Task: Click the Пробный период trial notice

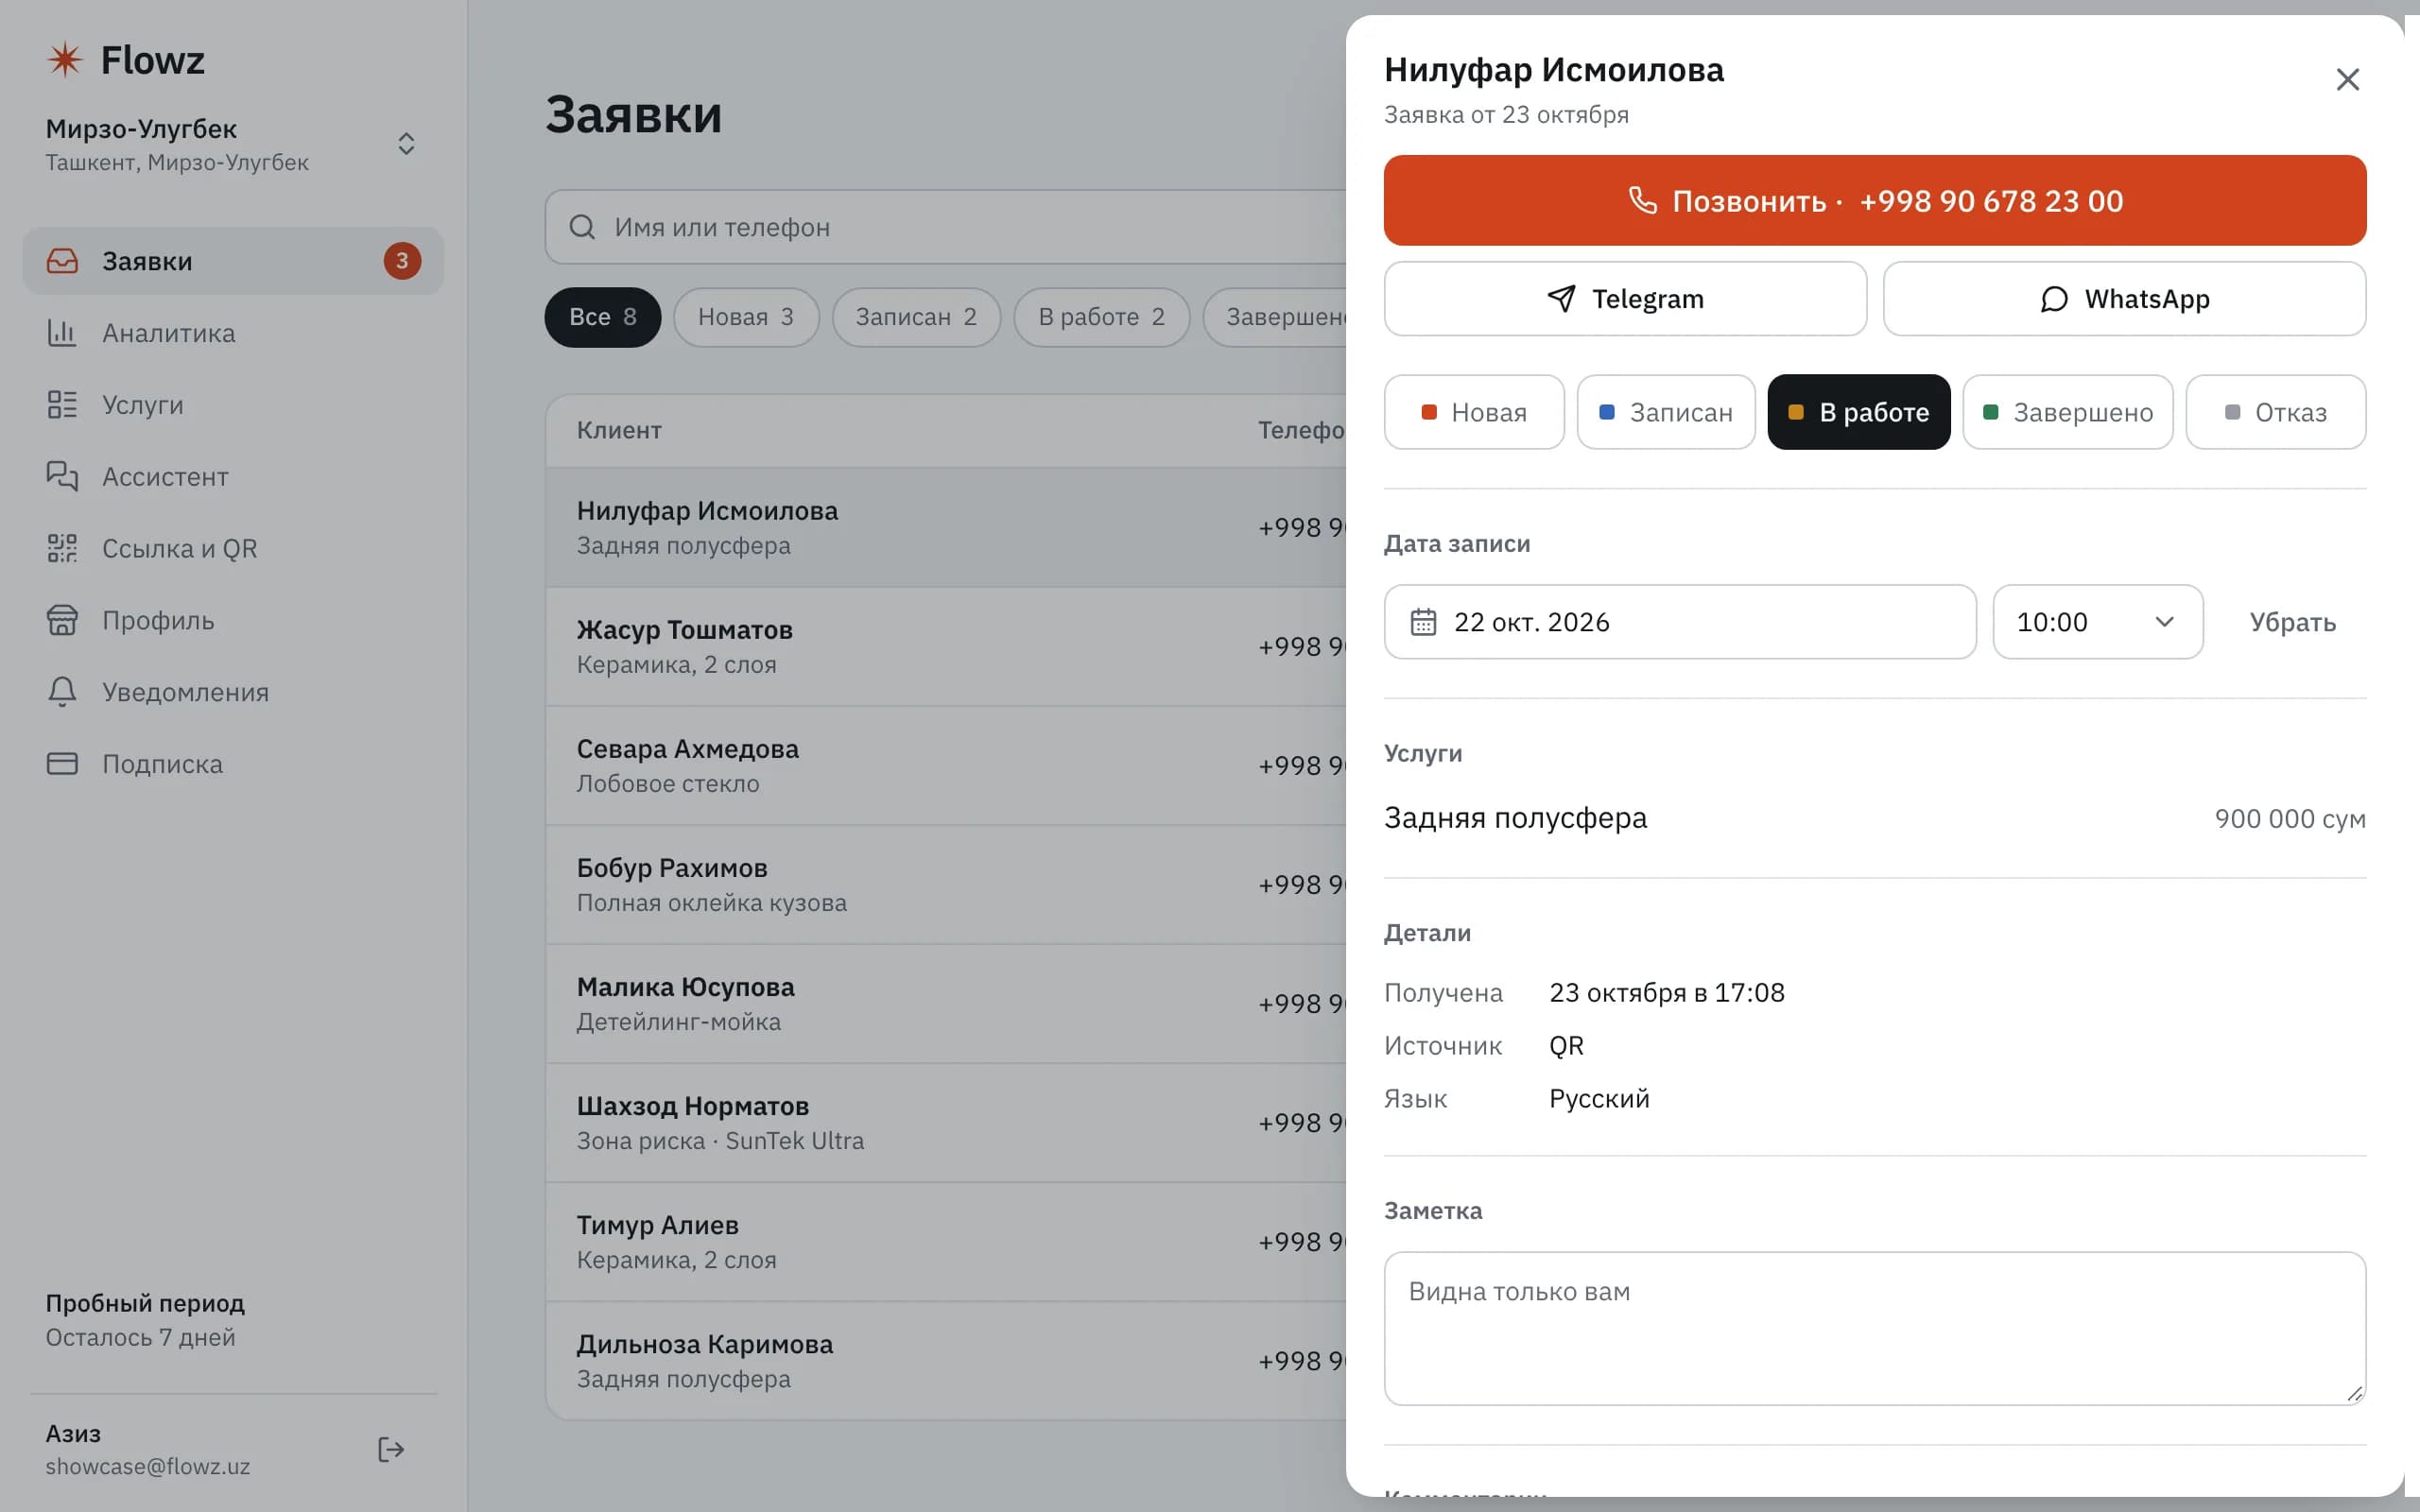Action: [145, 1320]
